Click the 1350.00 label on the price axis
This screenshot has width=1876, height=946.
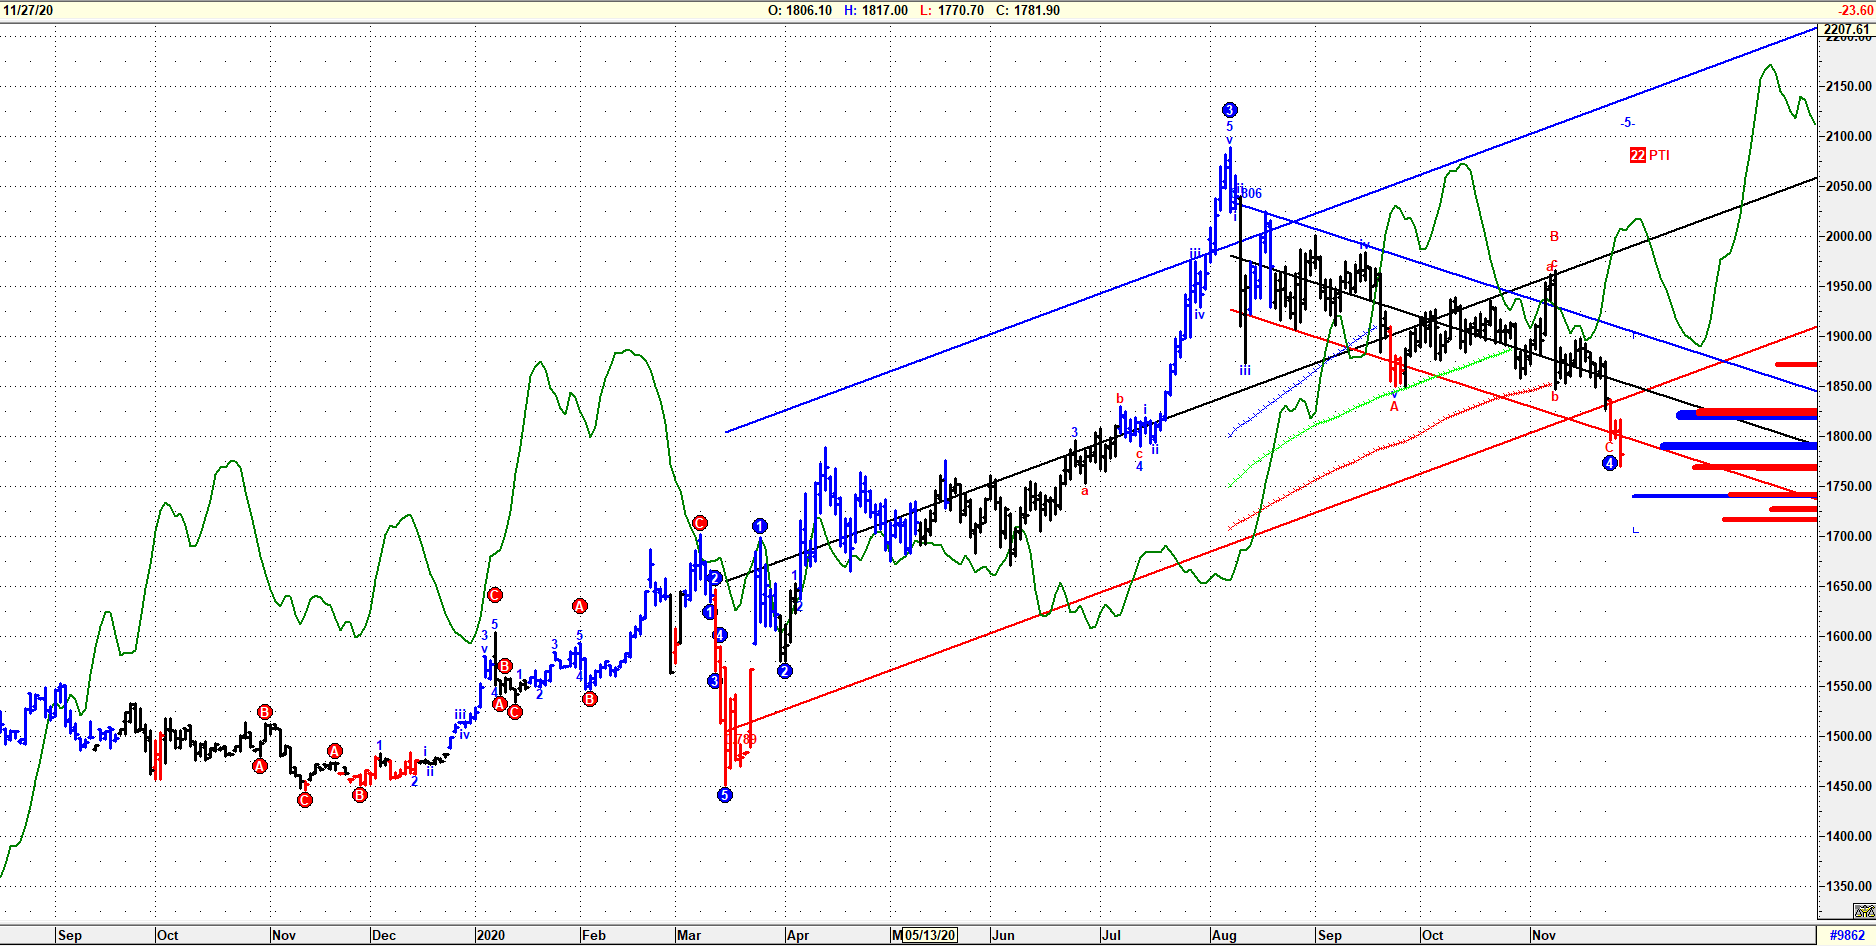(1848, 886)
